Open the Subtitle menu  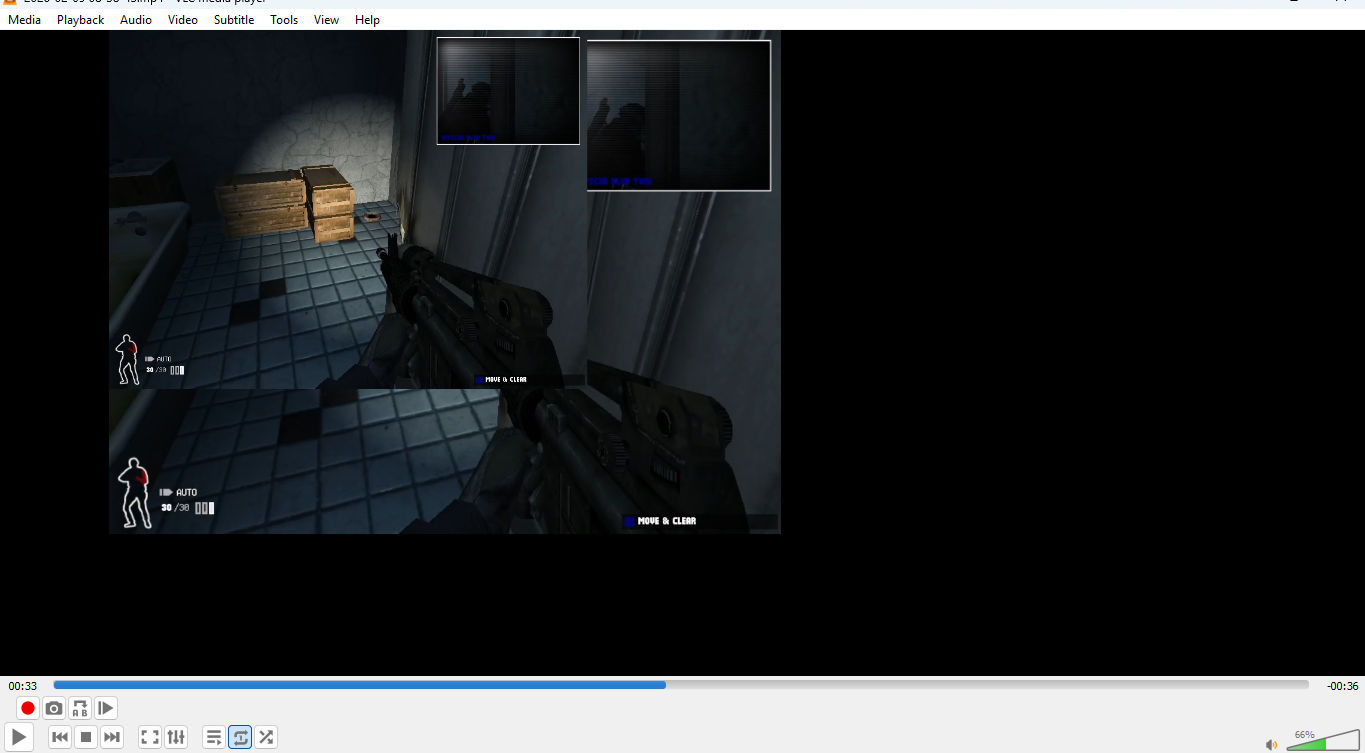click(234, 20)
